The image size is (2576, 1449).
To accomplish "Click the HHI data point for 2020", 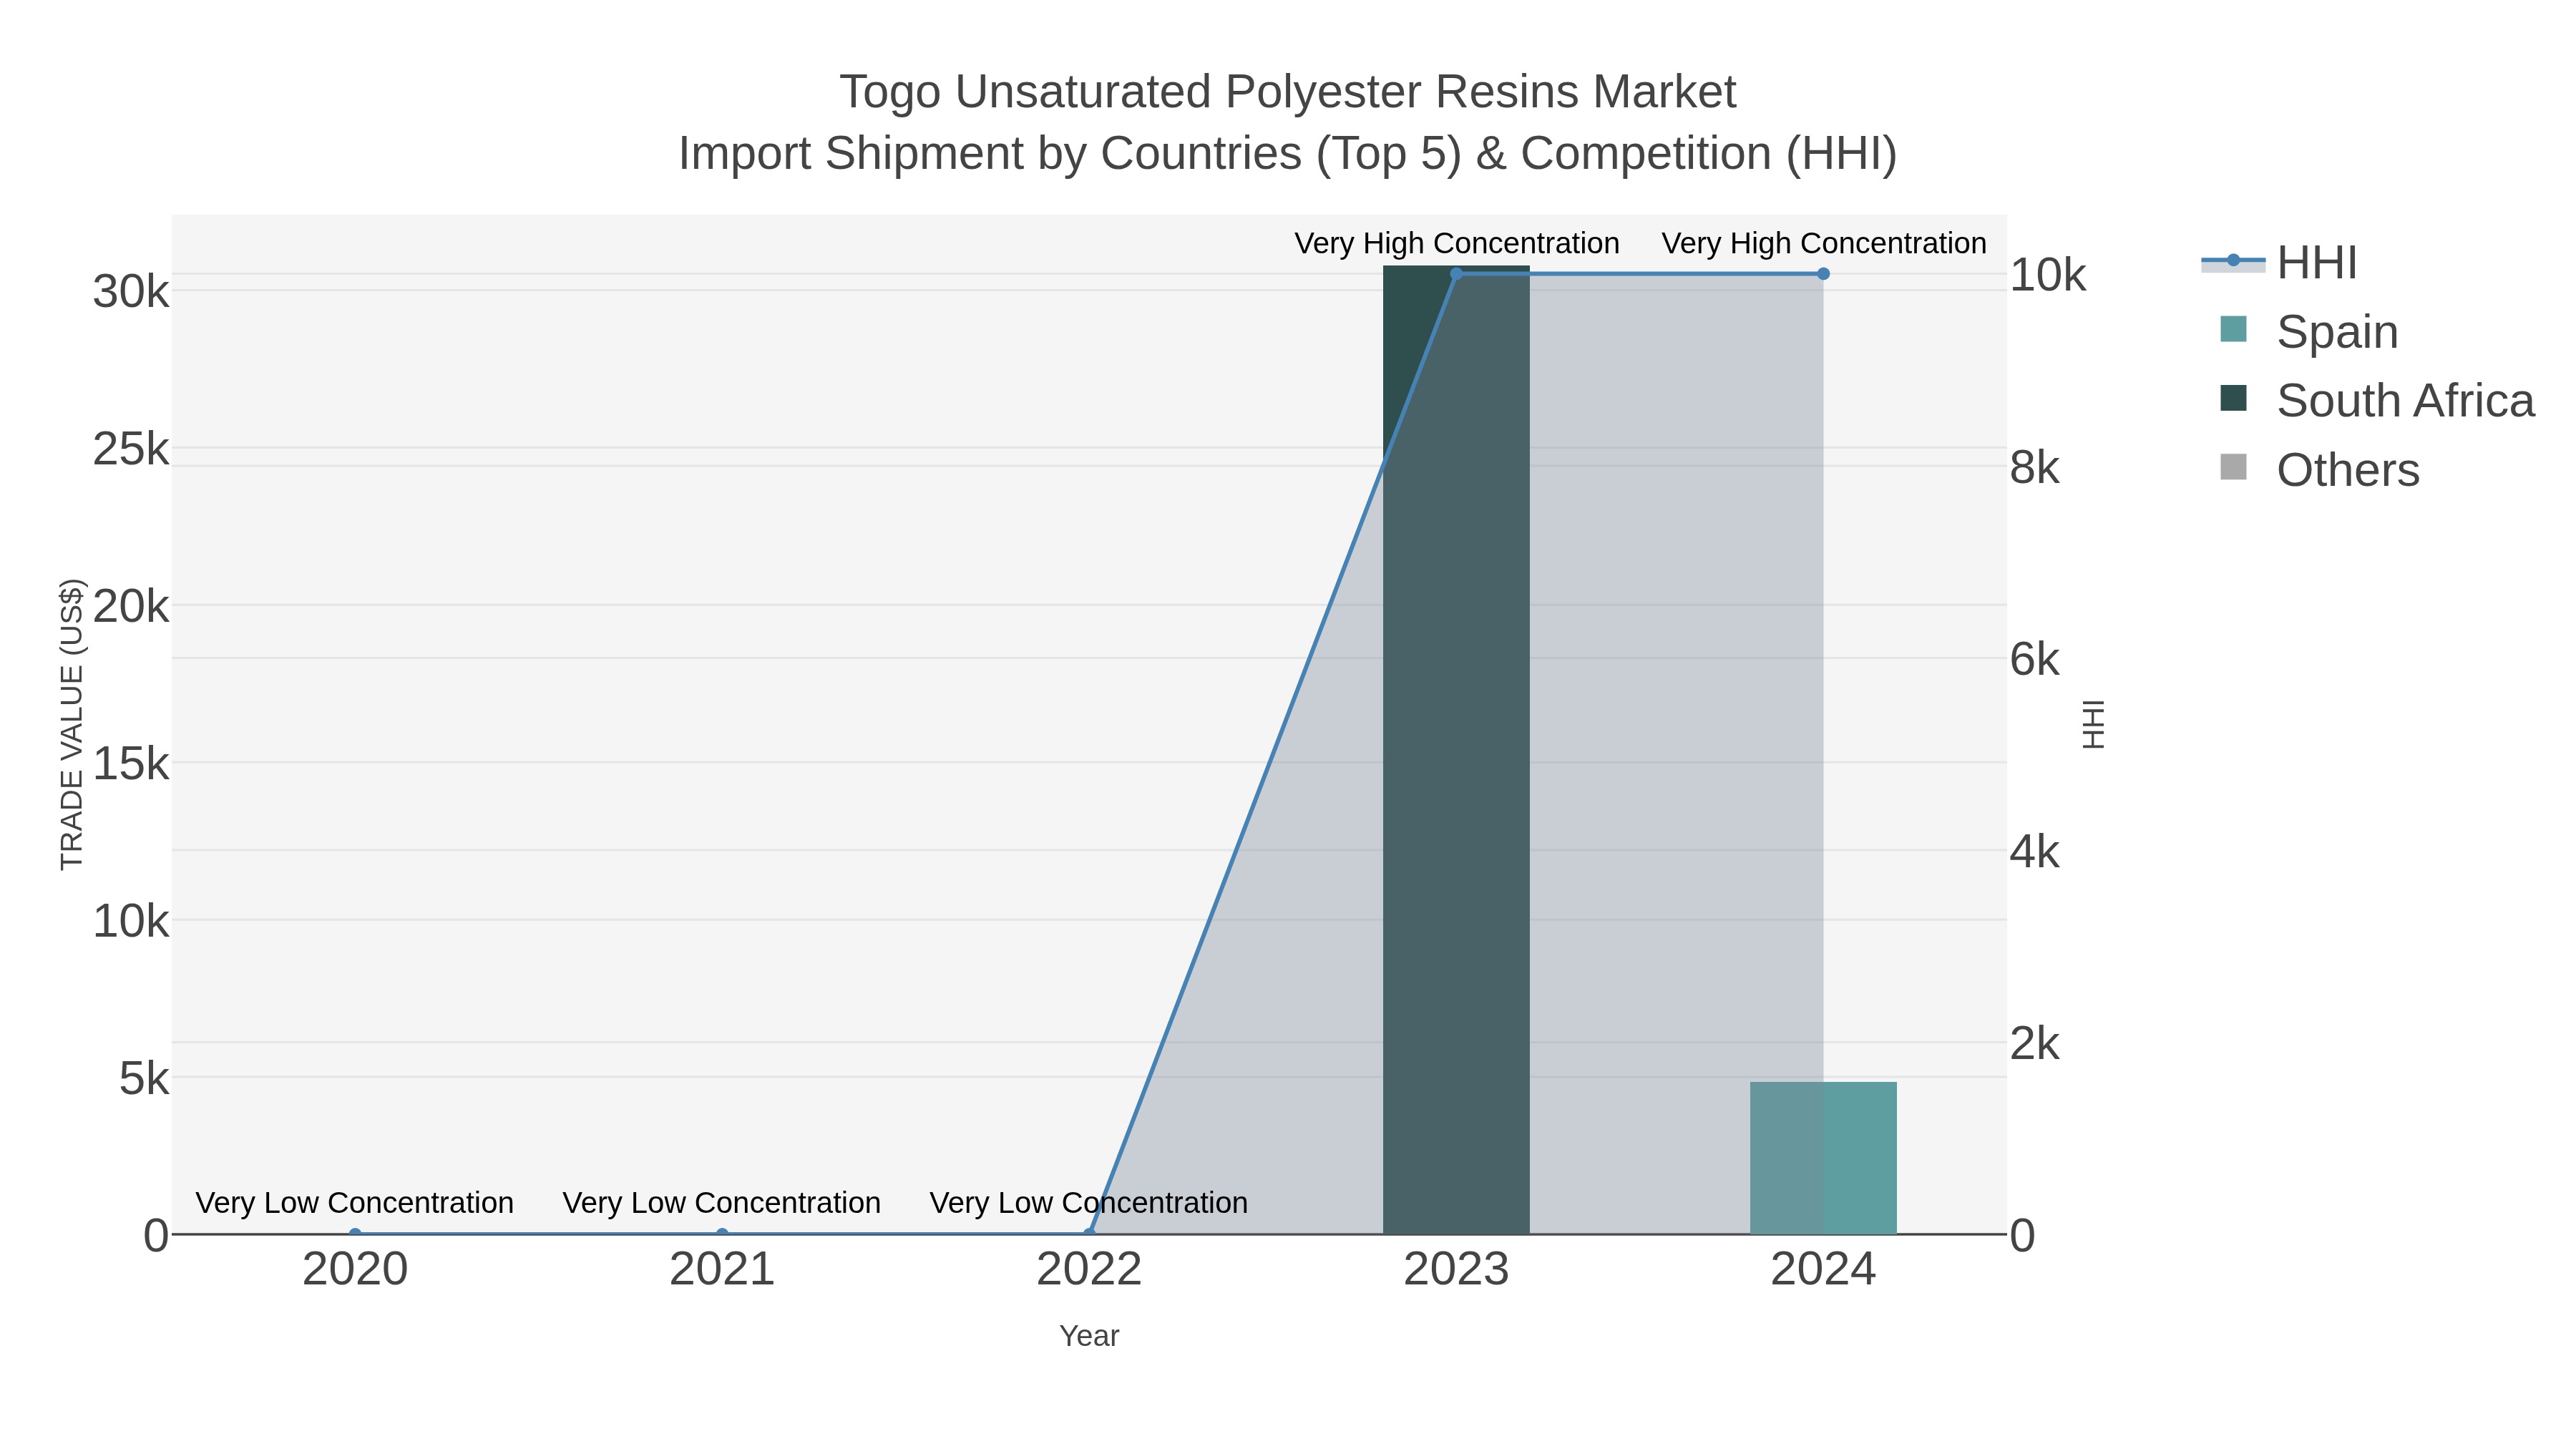I will [x=355, y=1234].
